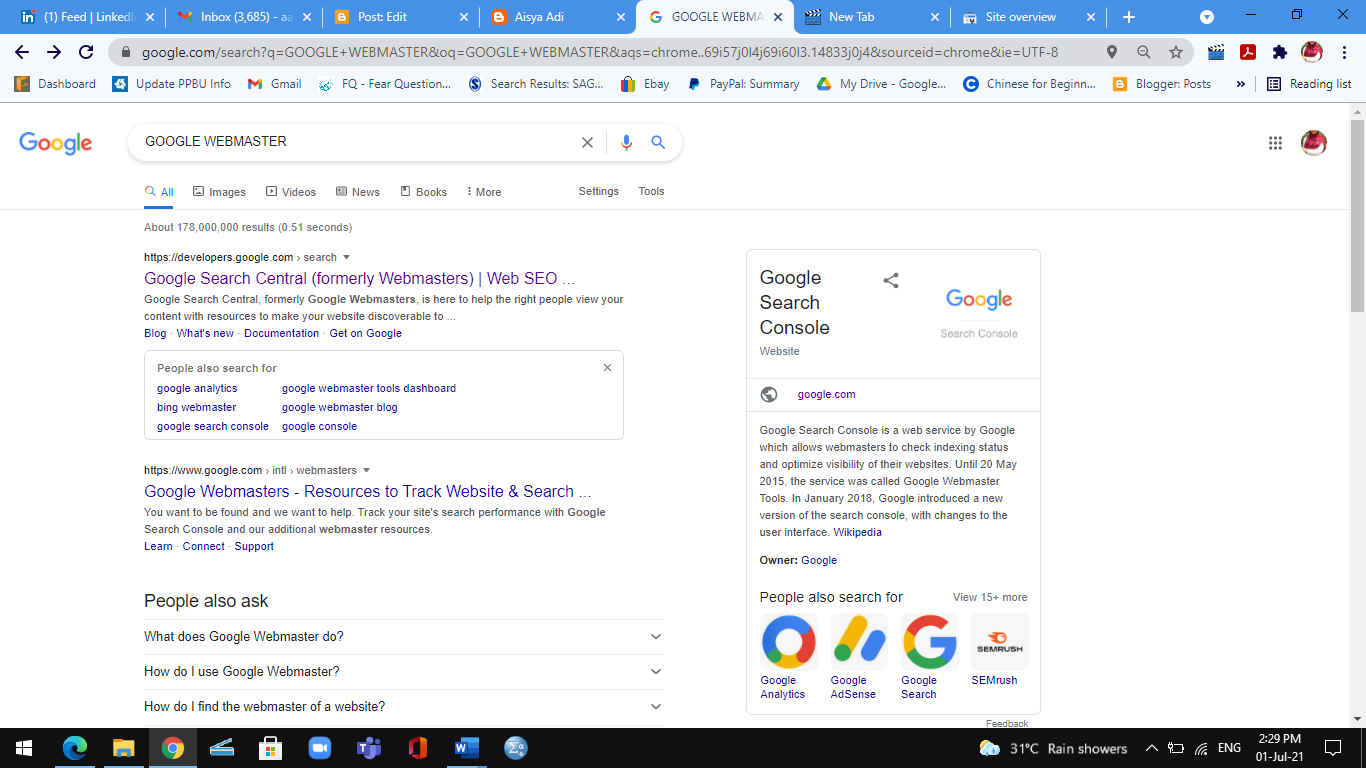The height and width of the screenshot is (768, 1366).
Task: Open Microsoft Word from taskbar
Action: point(467,747)
